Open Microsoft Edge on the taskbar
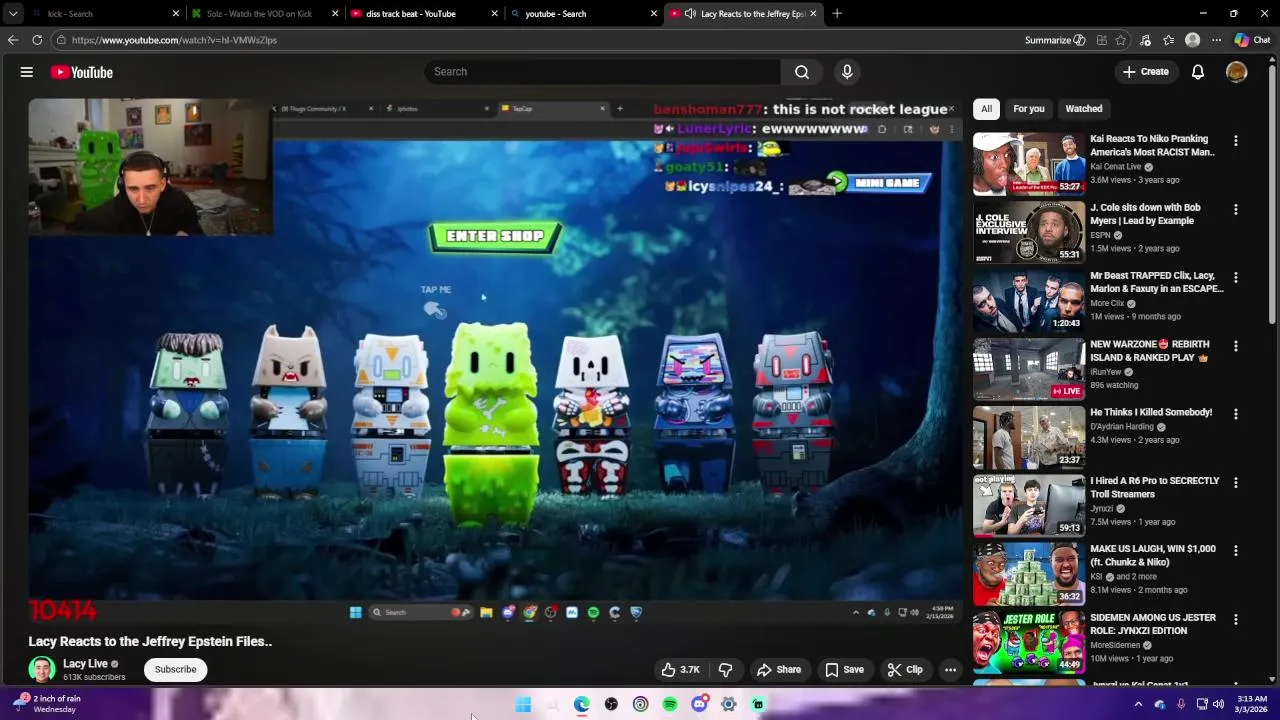Viewport: 1280px width, 720px height. (x=582, y=705)
